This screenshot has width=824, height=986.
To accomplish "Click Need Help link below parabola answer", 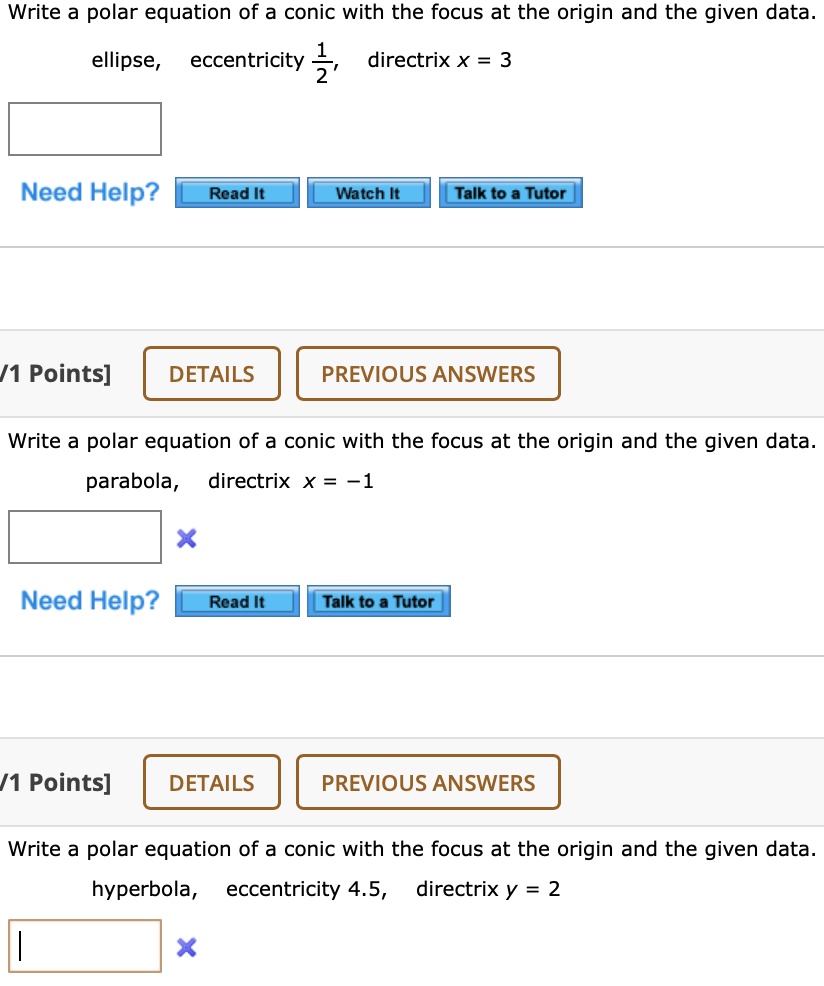I will 88,601.
